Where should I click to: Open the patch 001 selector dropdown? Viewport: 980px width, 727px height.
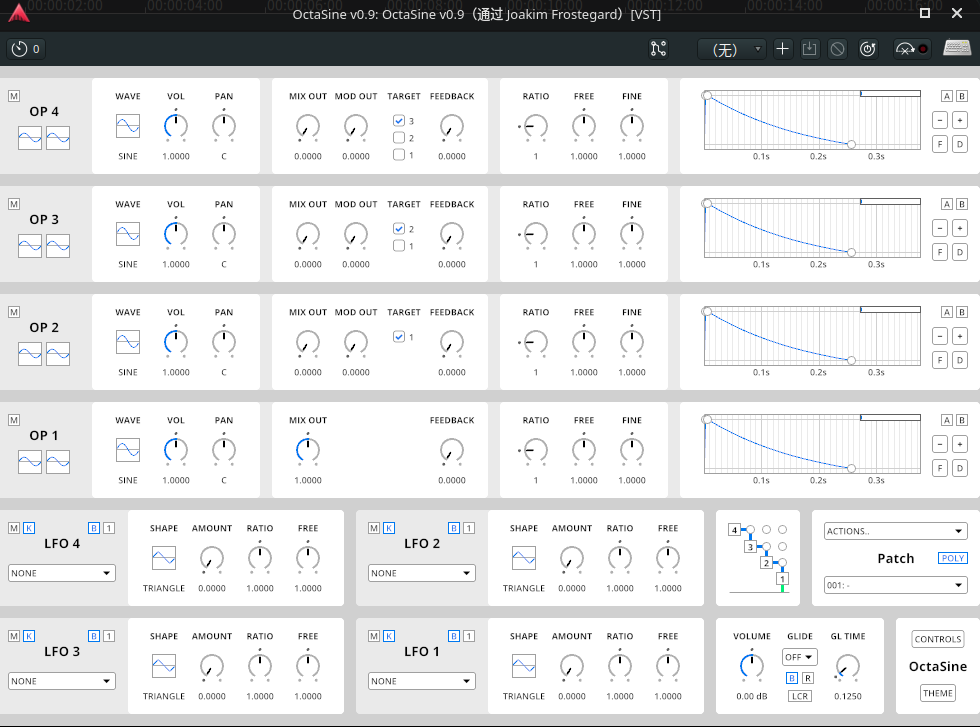point(896,585)
